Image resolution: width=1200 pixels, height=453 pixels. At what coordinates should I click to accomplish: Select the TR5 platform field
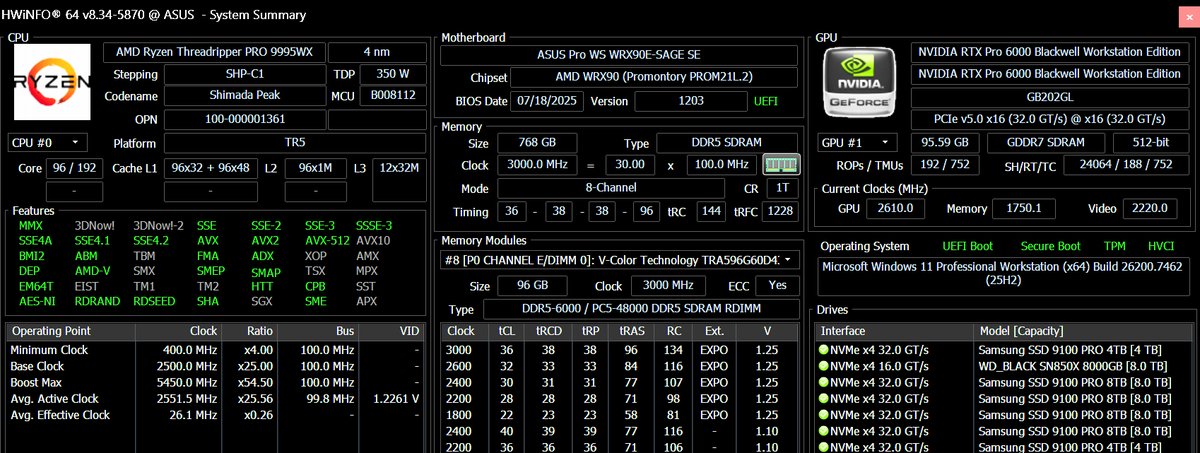[295, 144]
